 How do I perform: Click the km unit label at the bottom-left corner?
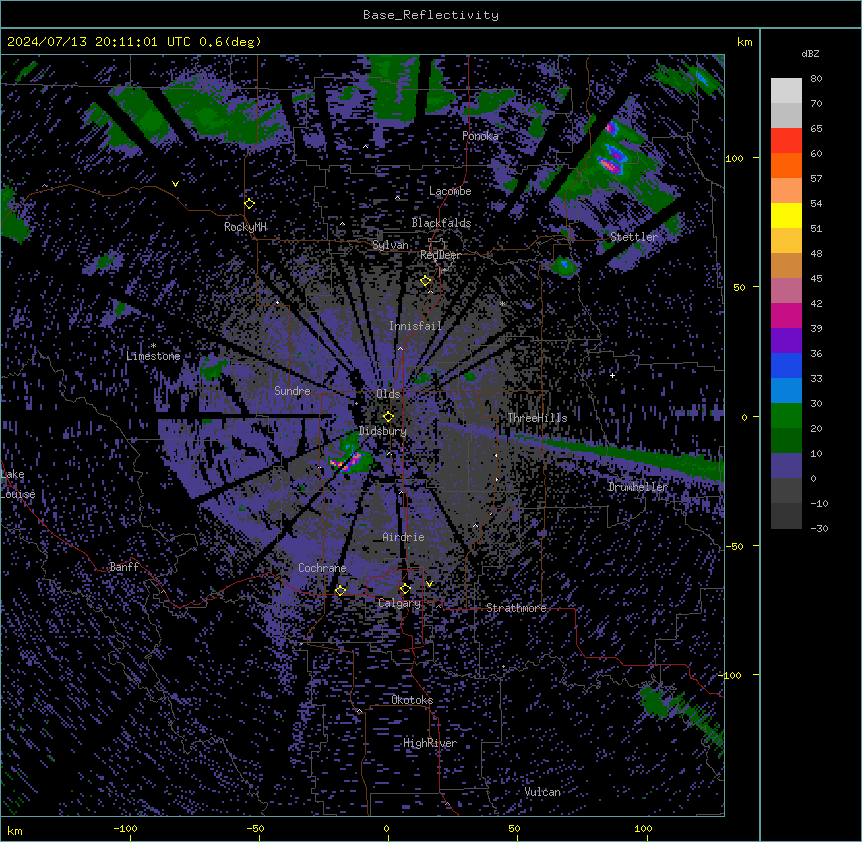pos(15,830)
